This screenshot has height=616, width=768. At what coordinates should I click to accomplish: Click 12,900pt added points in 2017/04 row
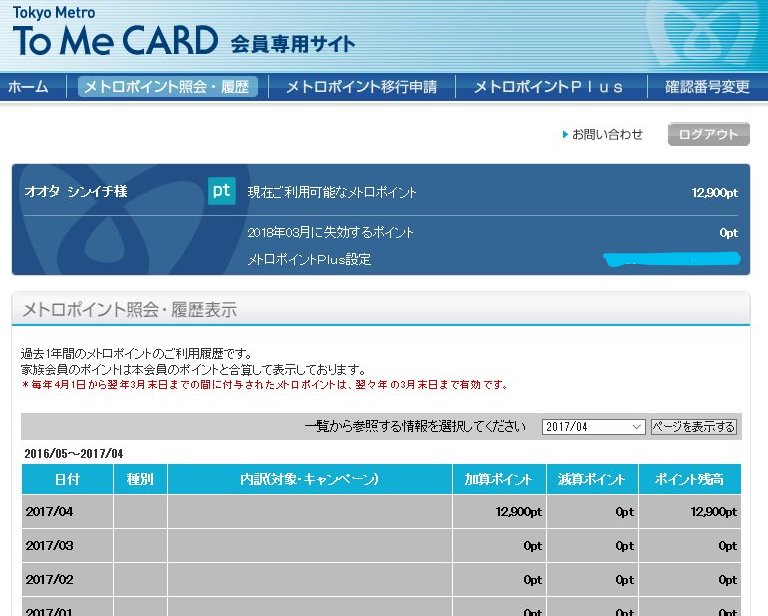pyautogui.click(x=519, y=512)
